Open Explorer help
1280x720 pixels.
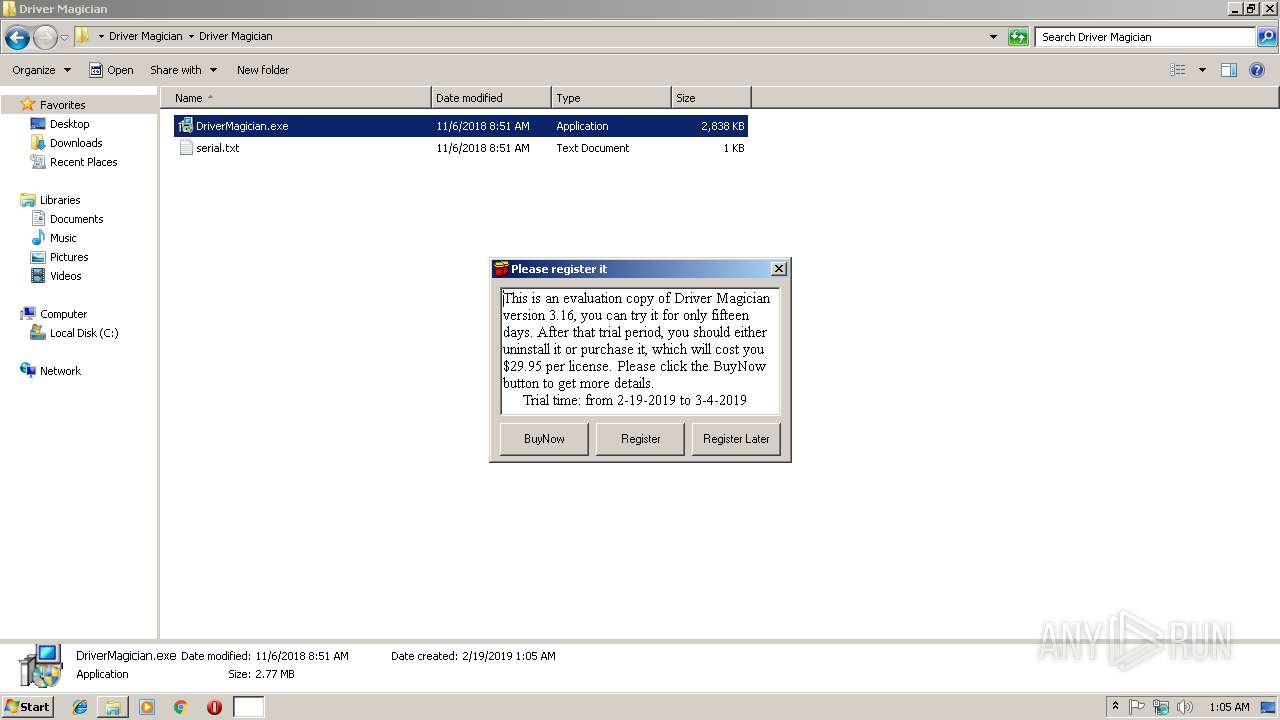click(1258, 70)
